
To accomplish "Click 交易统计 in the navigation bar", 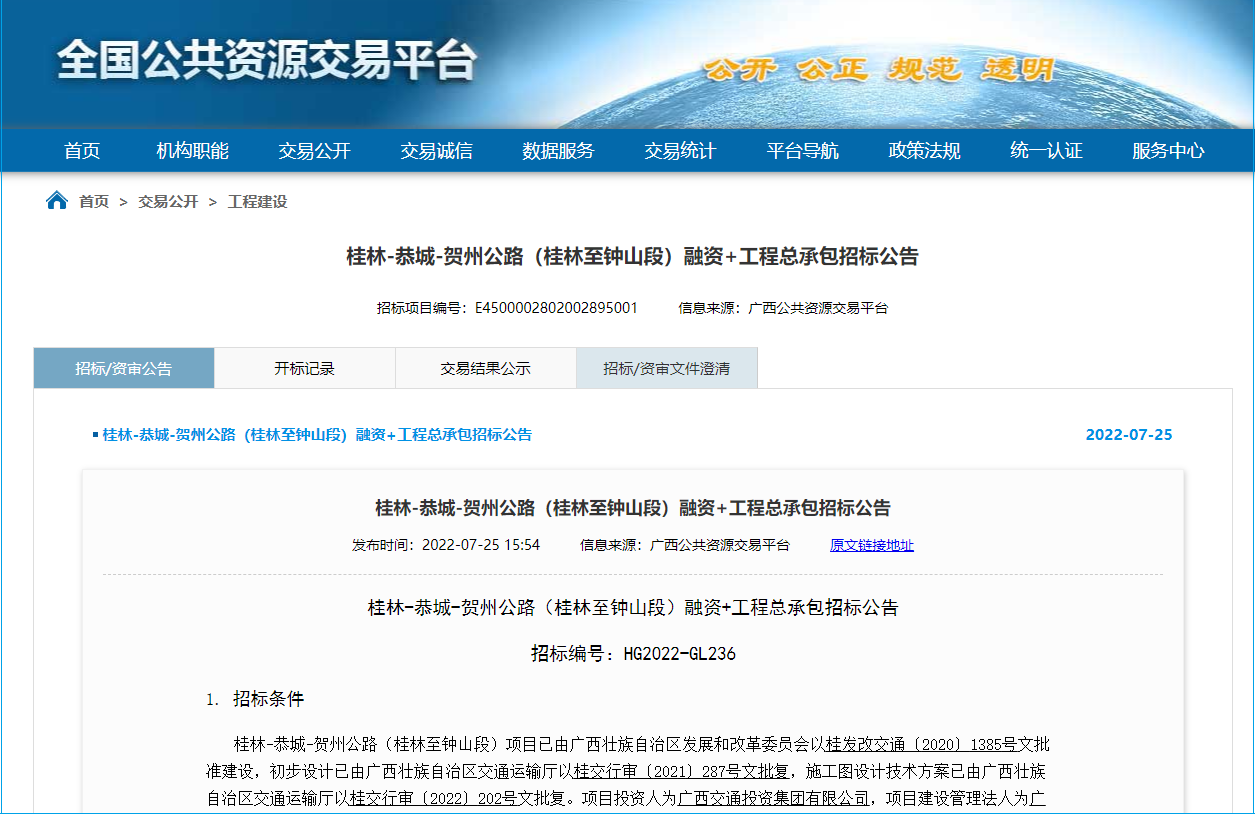I will (680, 151).
